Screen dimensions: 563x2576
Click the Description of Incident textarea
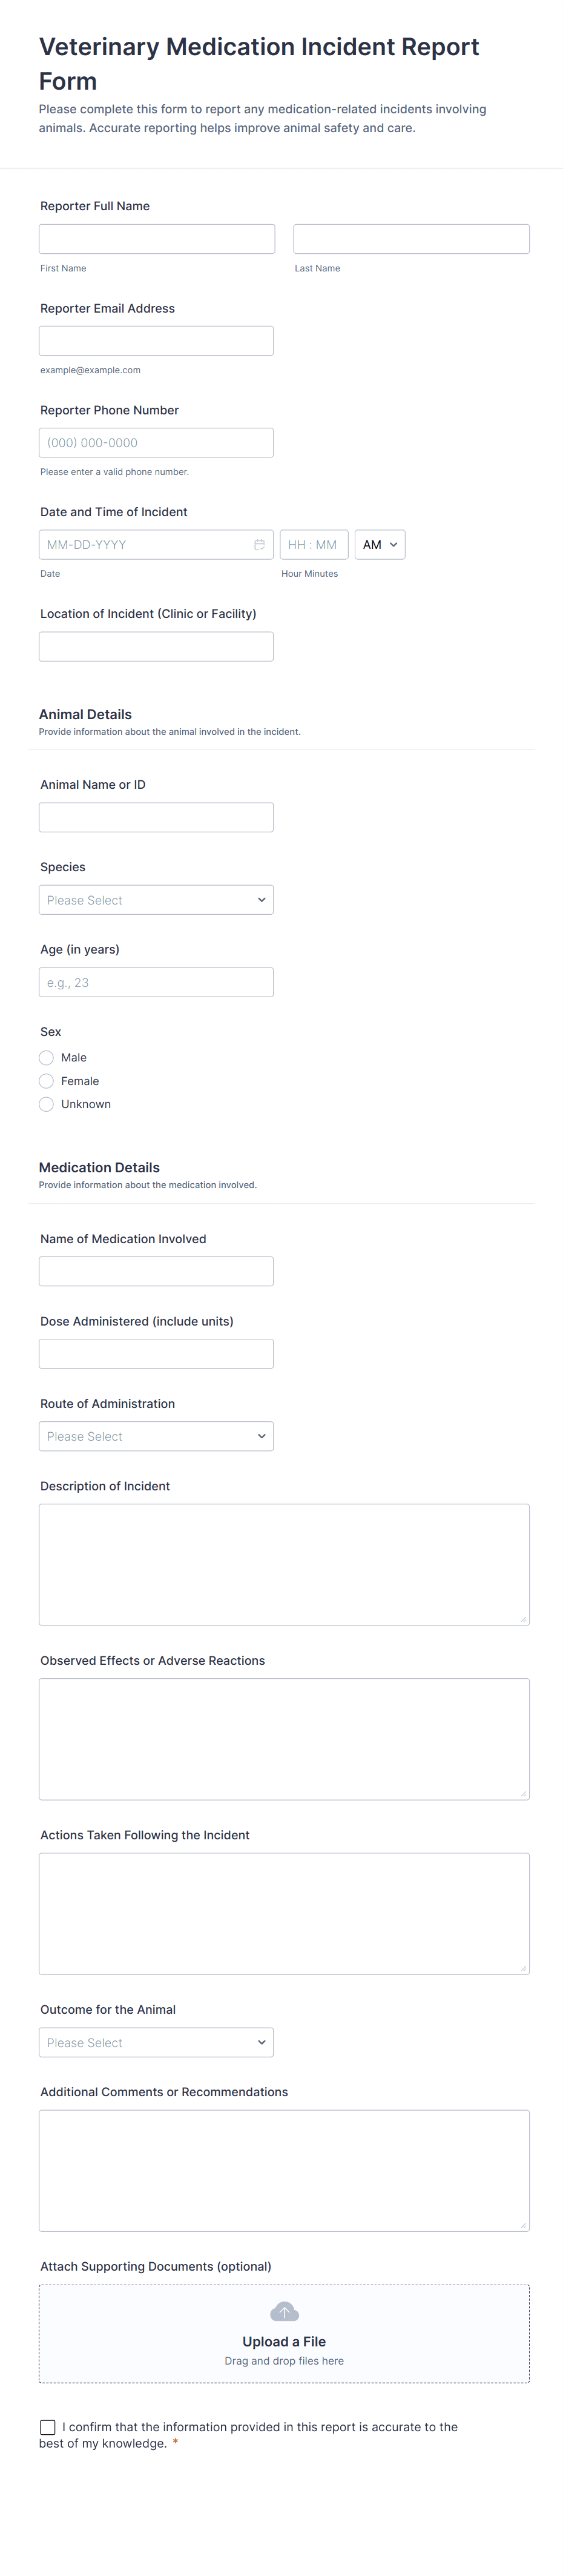pos(284,1564)
